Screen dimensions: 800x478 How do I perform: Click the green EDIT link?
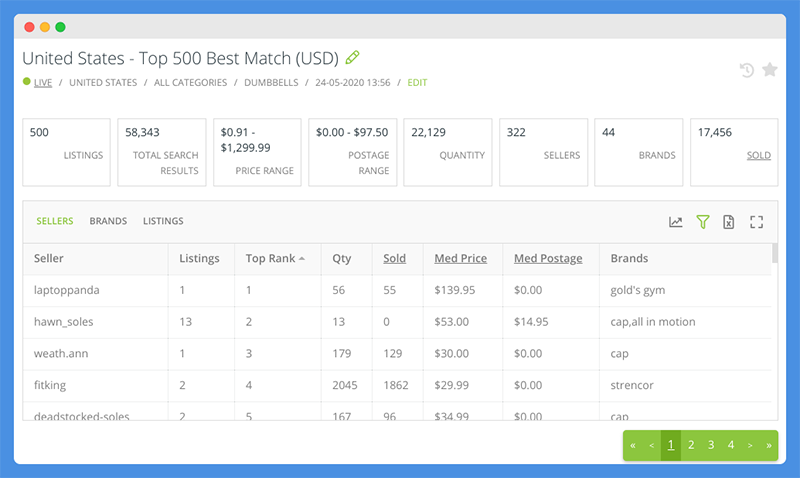coord(417,83)
